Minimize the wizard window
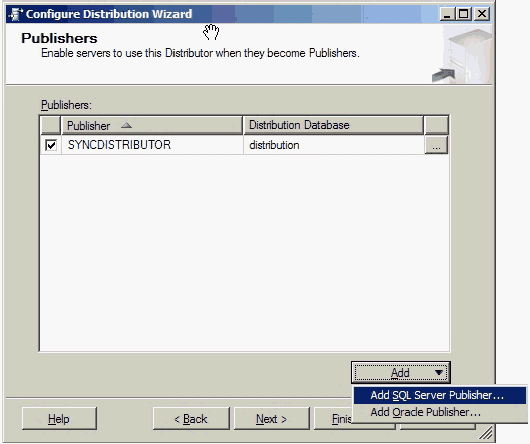 pyautogui.click(x=447, y=14)
